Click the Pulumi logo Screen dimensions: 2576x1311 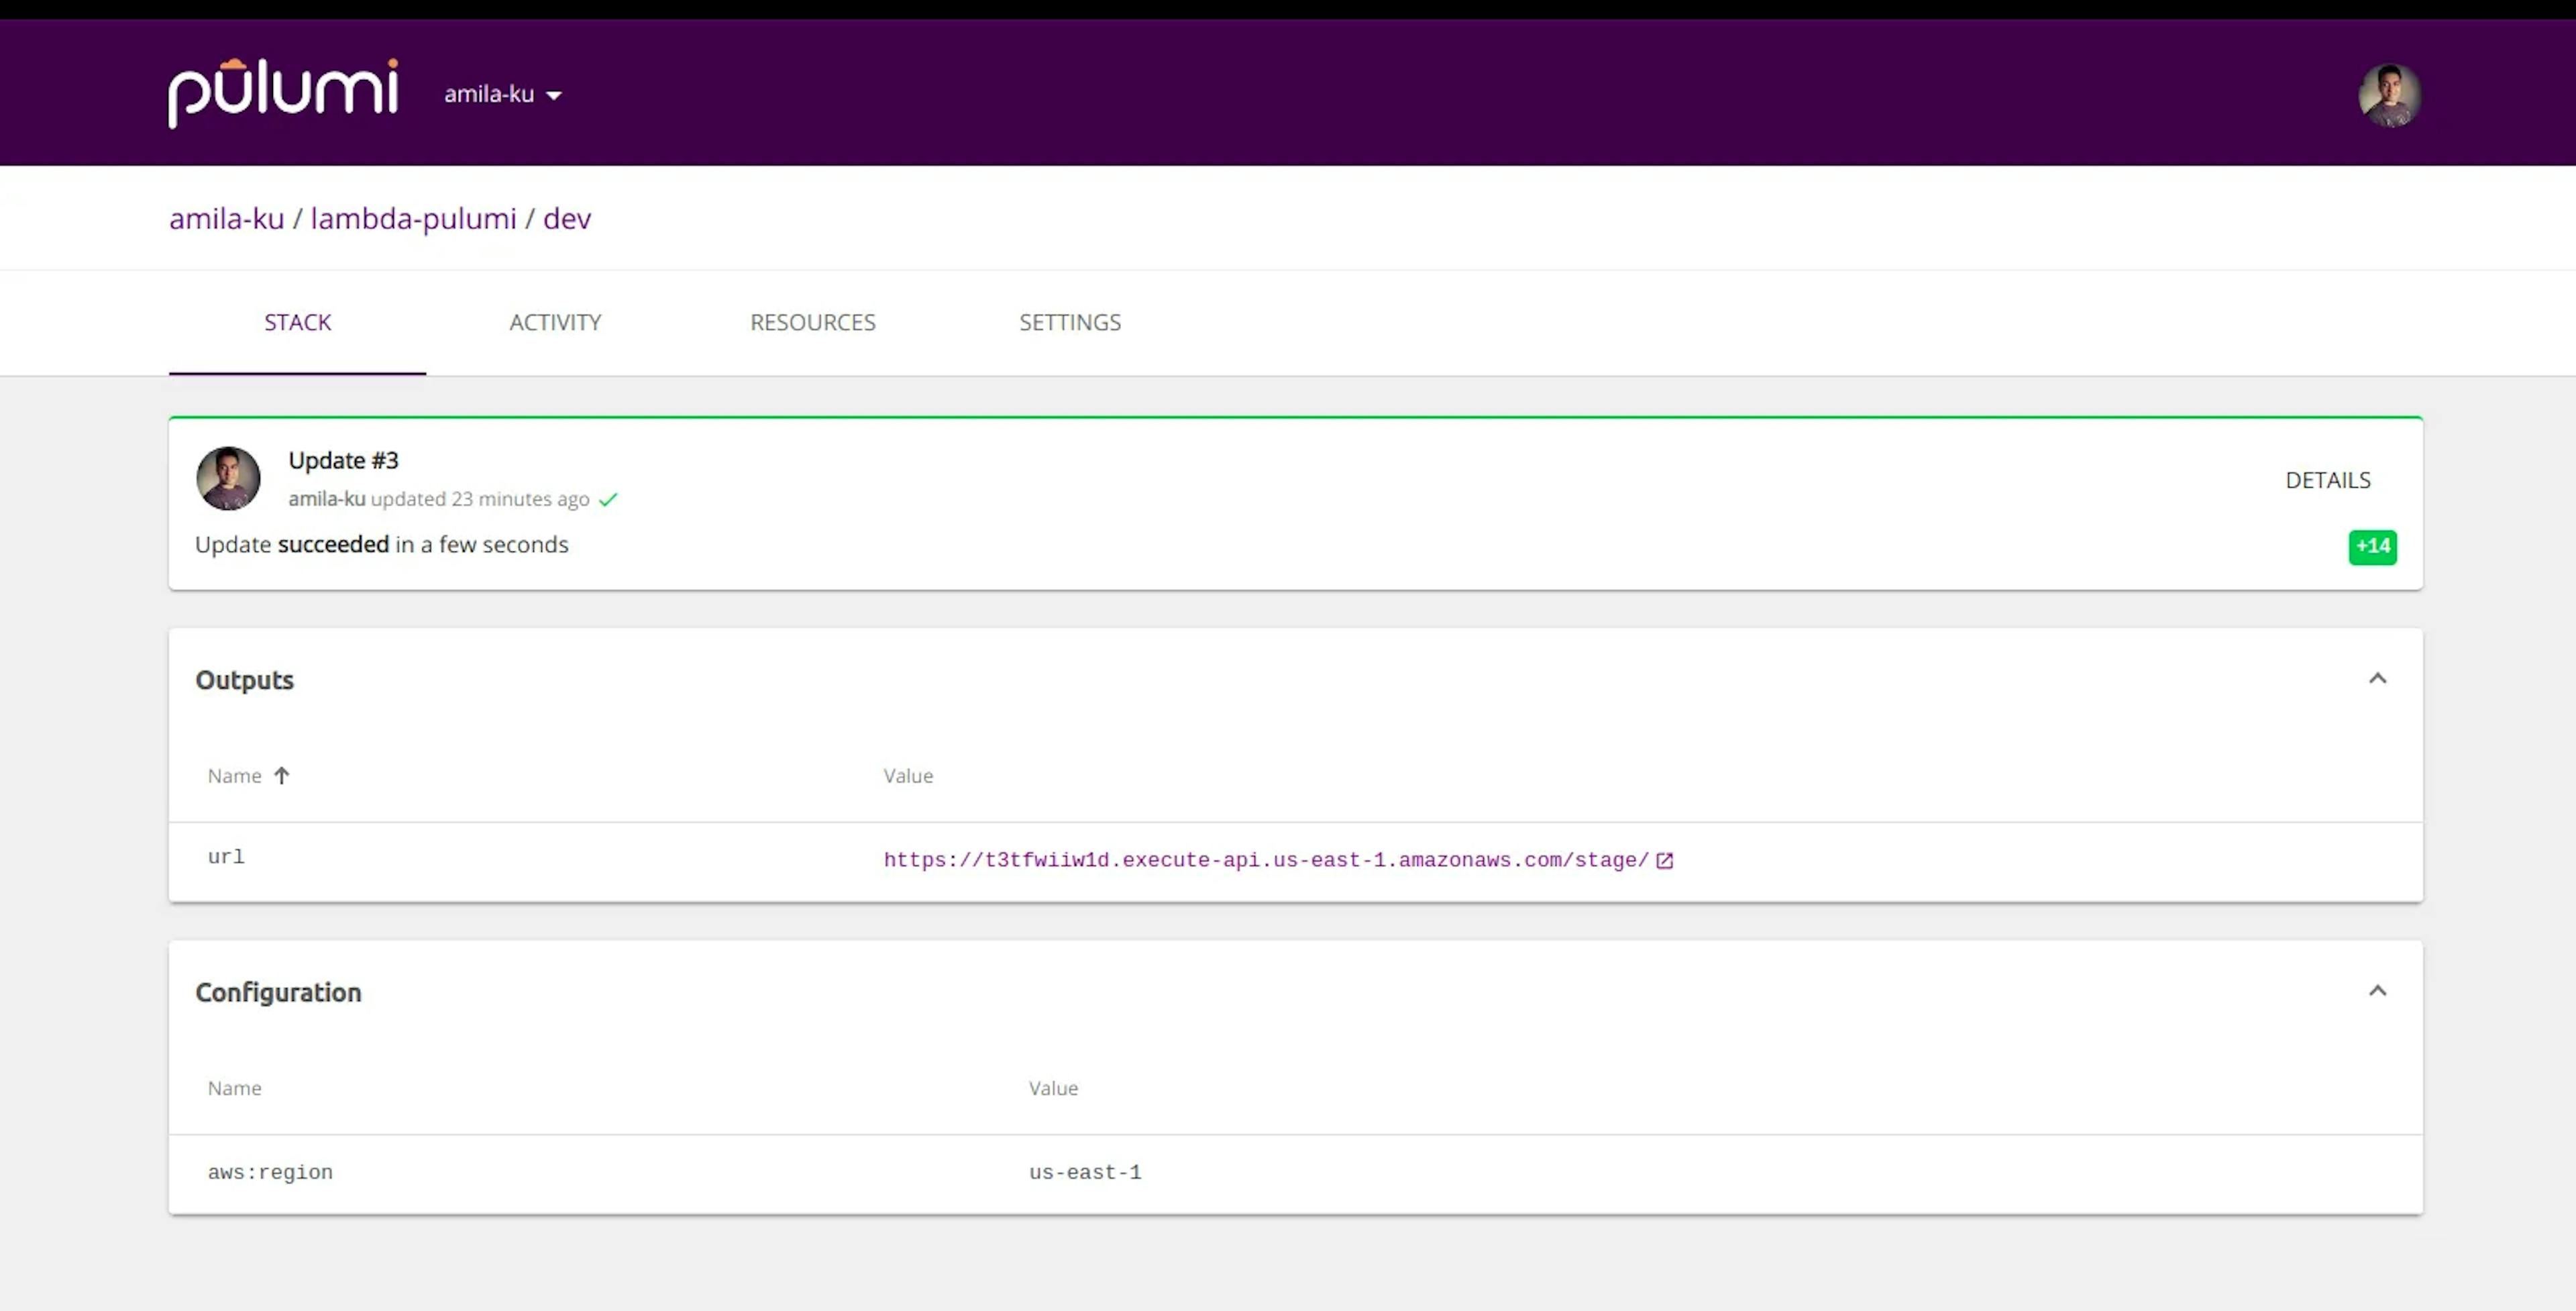pos(283,93)
